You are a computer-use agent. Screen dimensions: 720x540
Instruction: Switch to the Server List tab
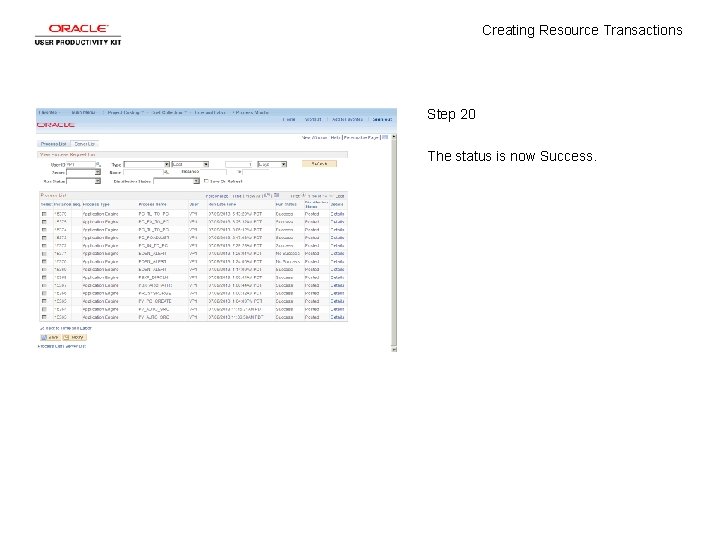click(x=84, y=144)
